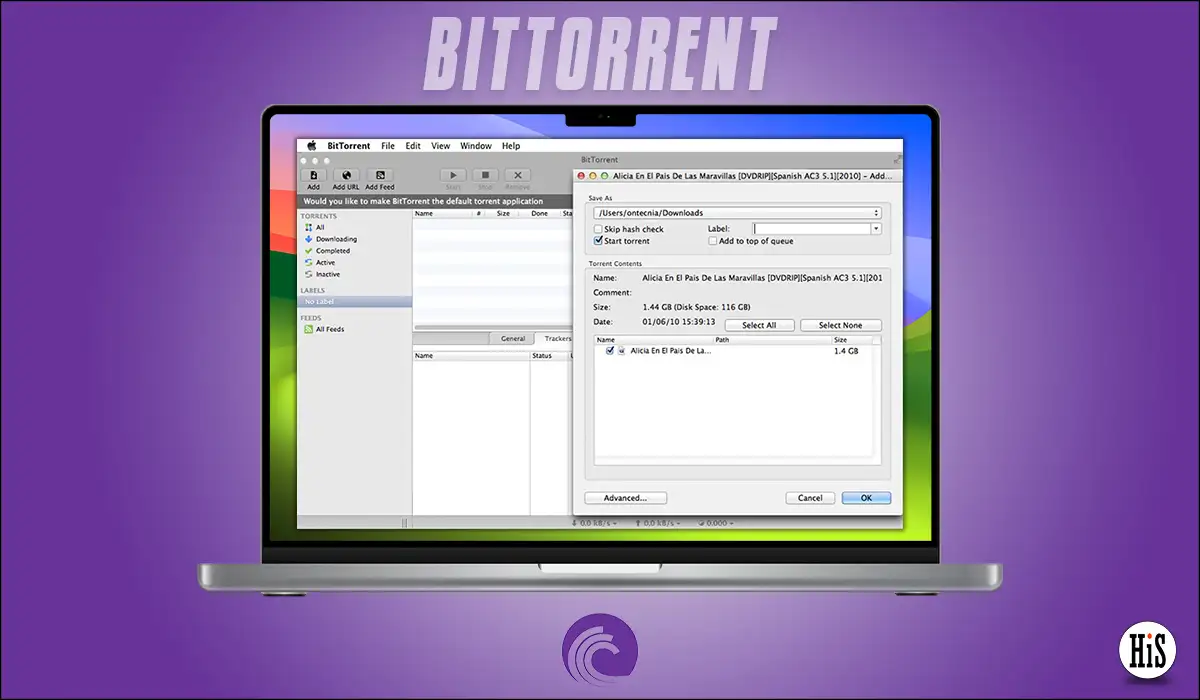Uncheck the Alicia En El Pais file checkbox
Image resolution: width=1200 pixels, height=700 pixels.
pos(609,351)
